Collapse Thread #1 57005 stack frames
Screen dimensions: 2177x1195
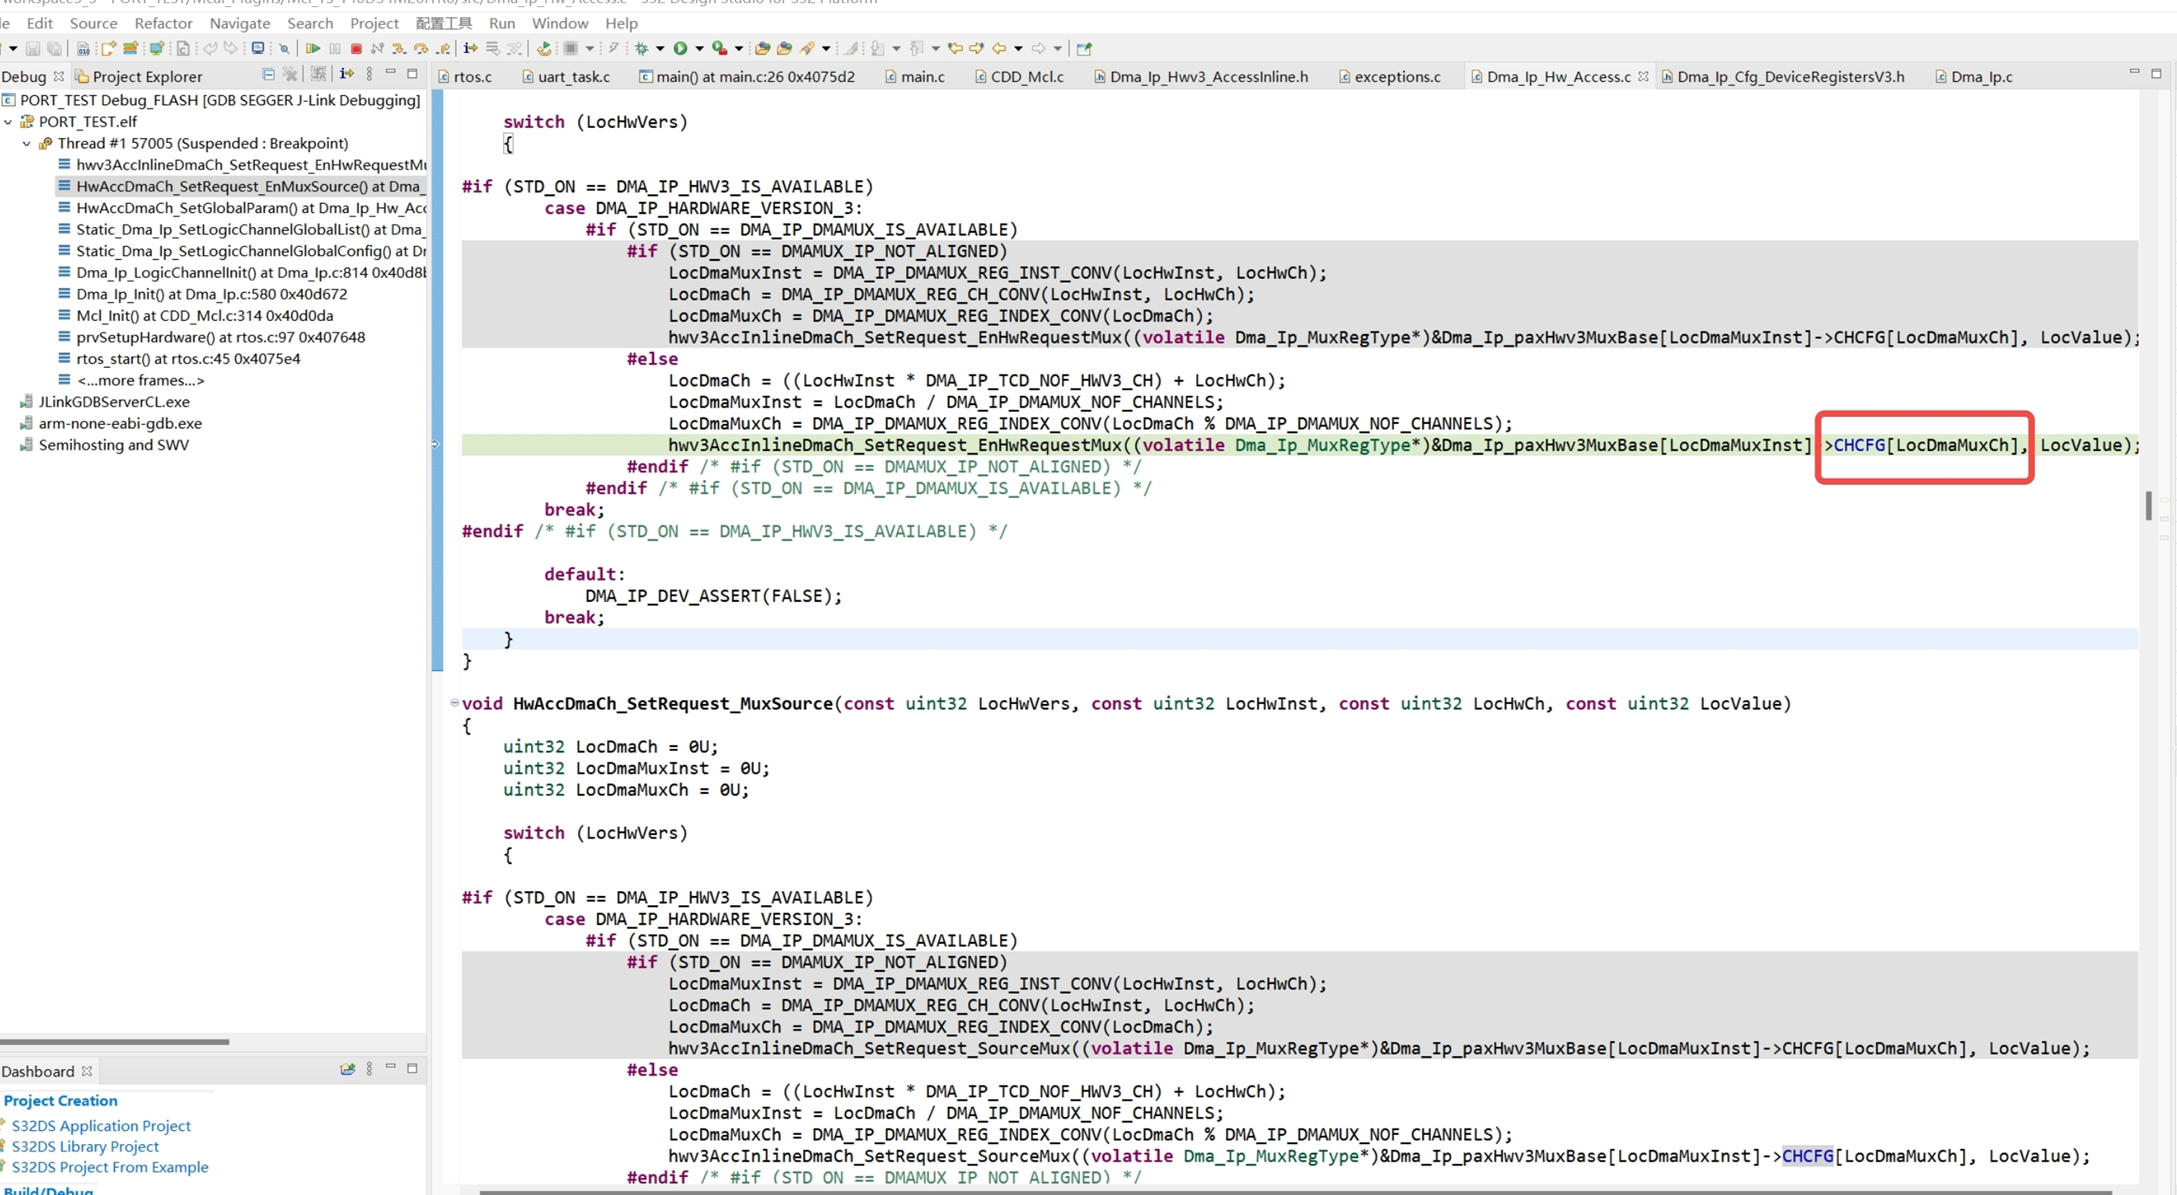tap(26, 143)
